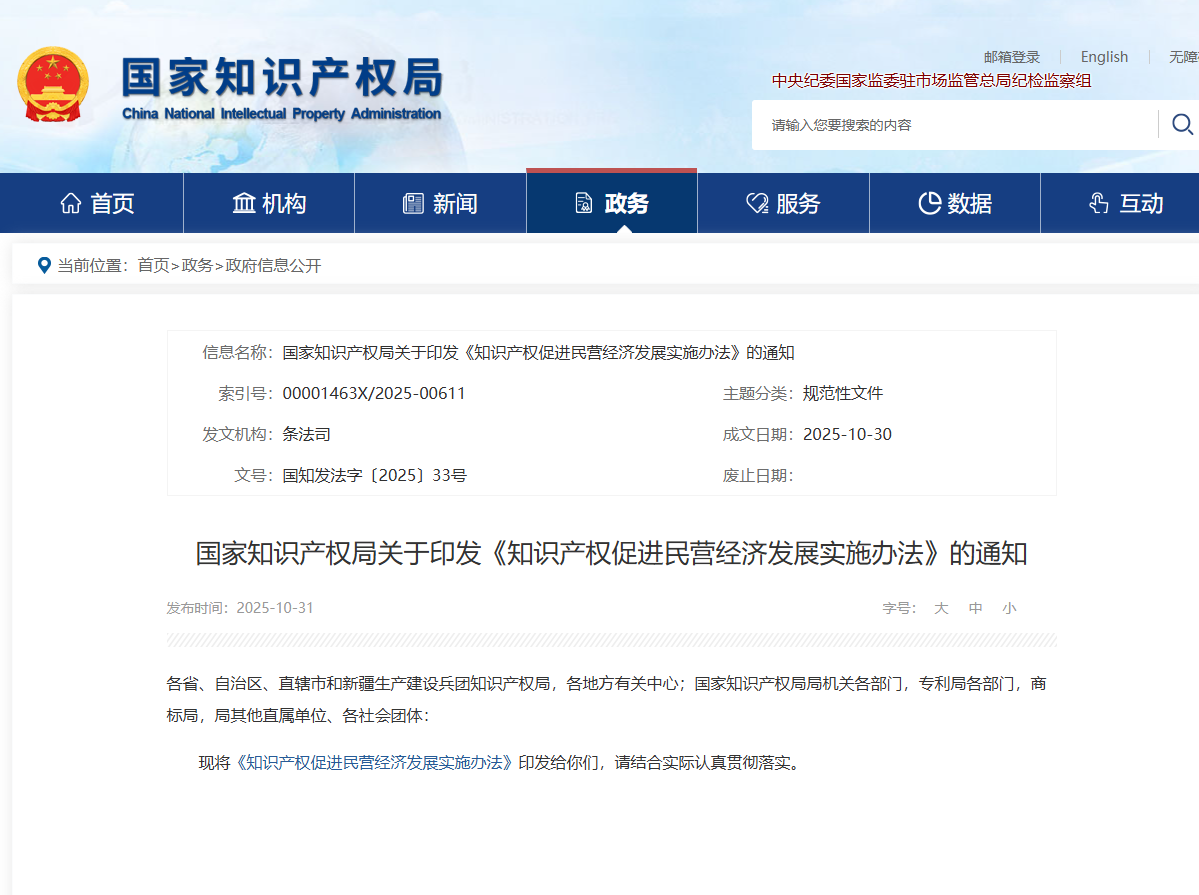Image resolution: width=1199 pixels, height=895 pixels.
Task: Click 邮箱登录 mailbox login link
Action: click(1012, 57)
